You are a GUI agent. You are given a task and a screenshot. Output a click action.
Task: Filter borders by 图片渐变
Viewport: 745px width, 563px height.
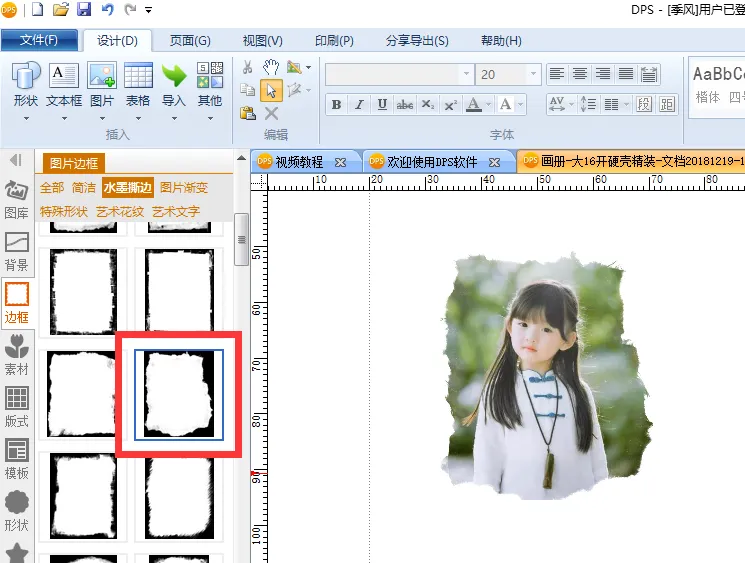point(184,188)
